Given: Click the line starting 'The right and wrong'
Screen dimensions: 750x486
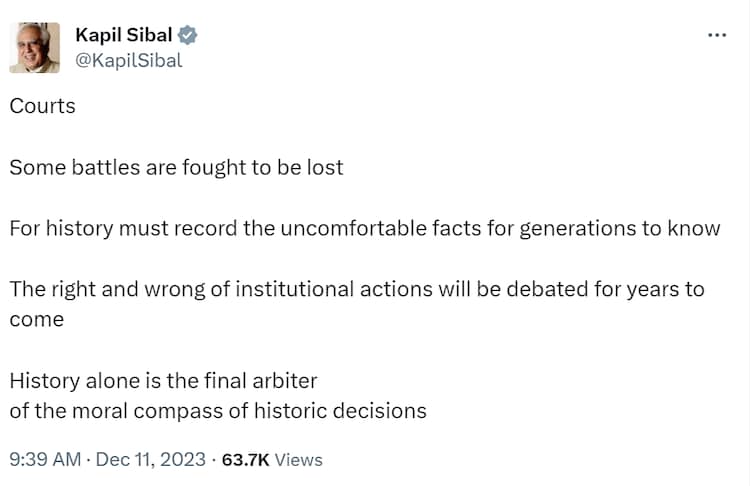Looking at the screenshot, I should [357, 289].
